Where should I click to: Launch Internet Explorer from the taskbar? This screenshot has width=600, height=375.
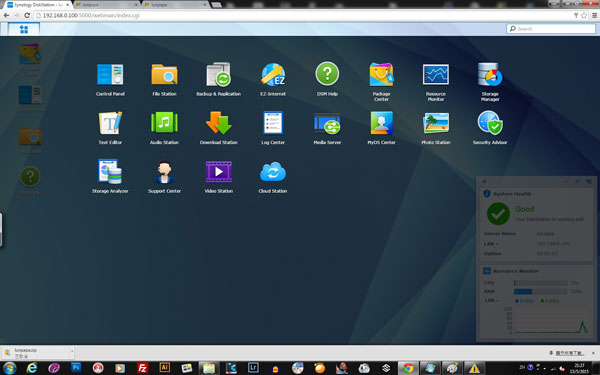click(x=32, y=368)
